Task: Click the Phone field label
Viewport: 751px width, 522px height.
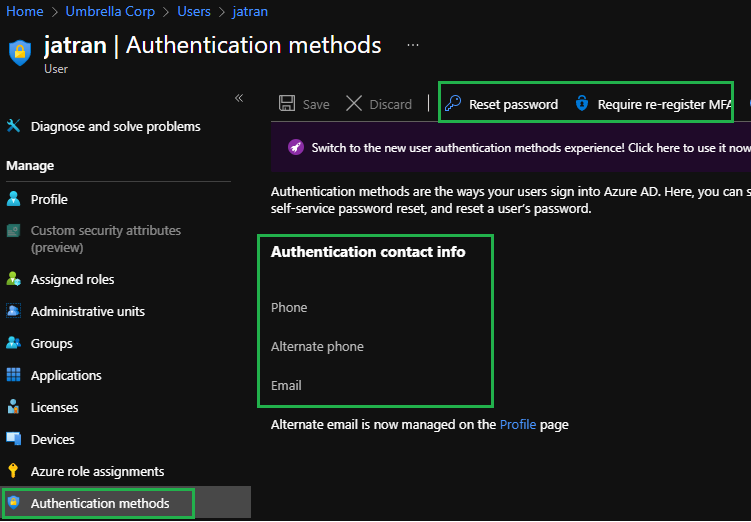Action: tap(289, 307)
